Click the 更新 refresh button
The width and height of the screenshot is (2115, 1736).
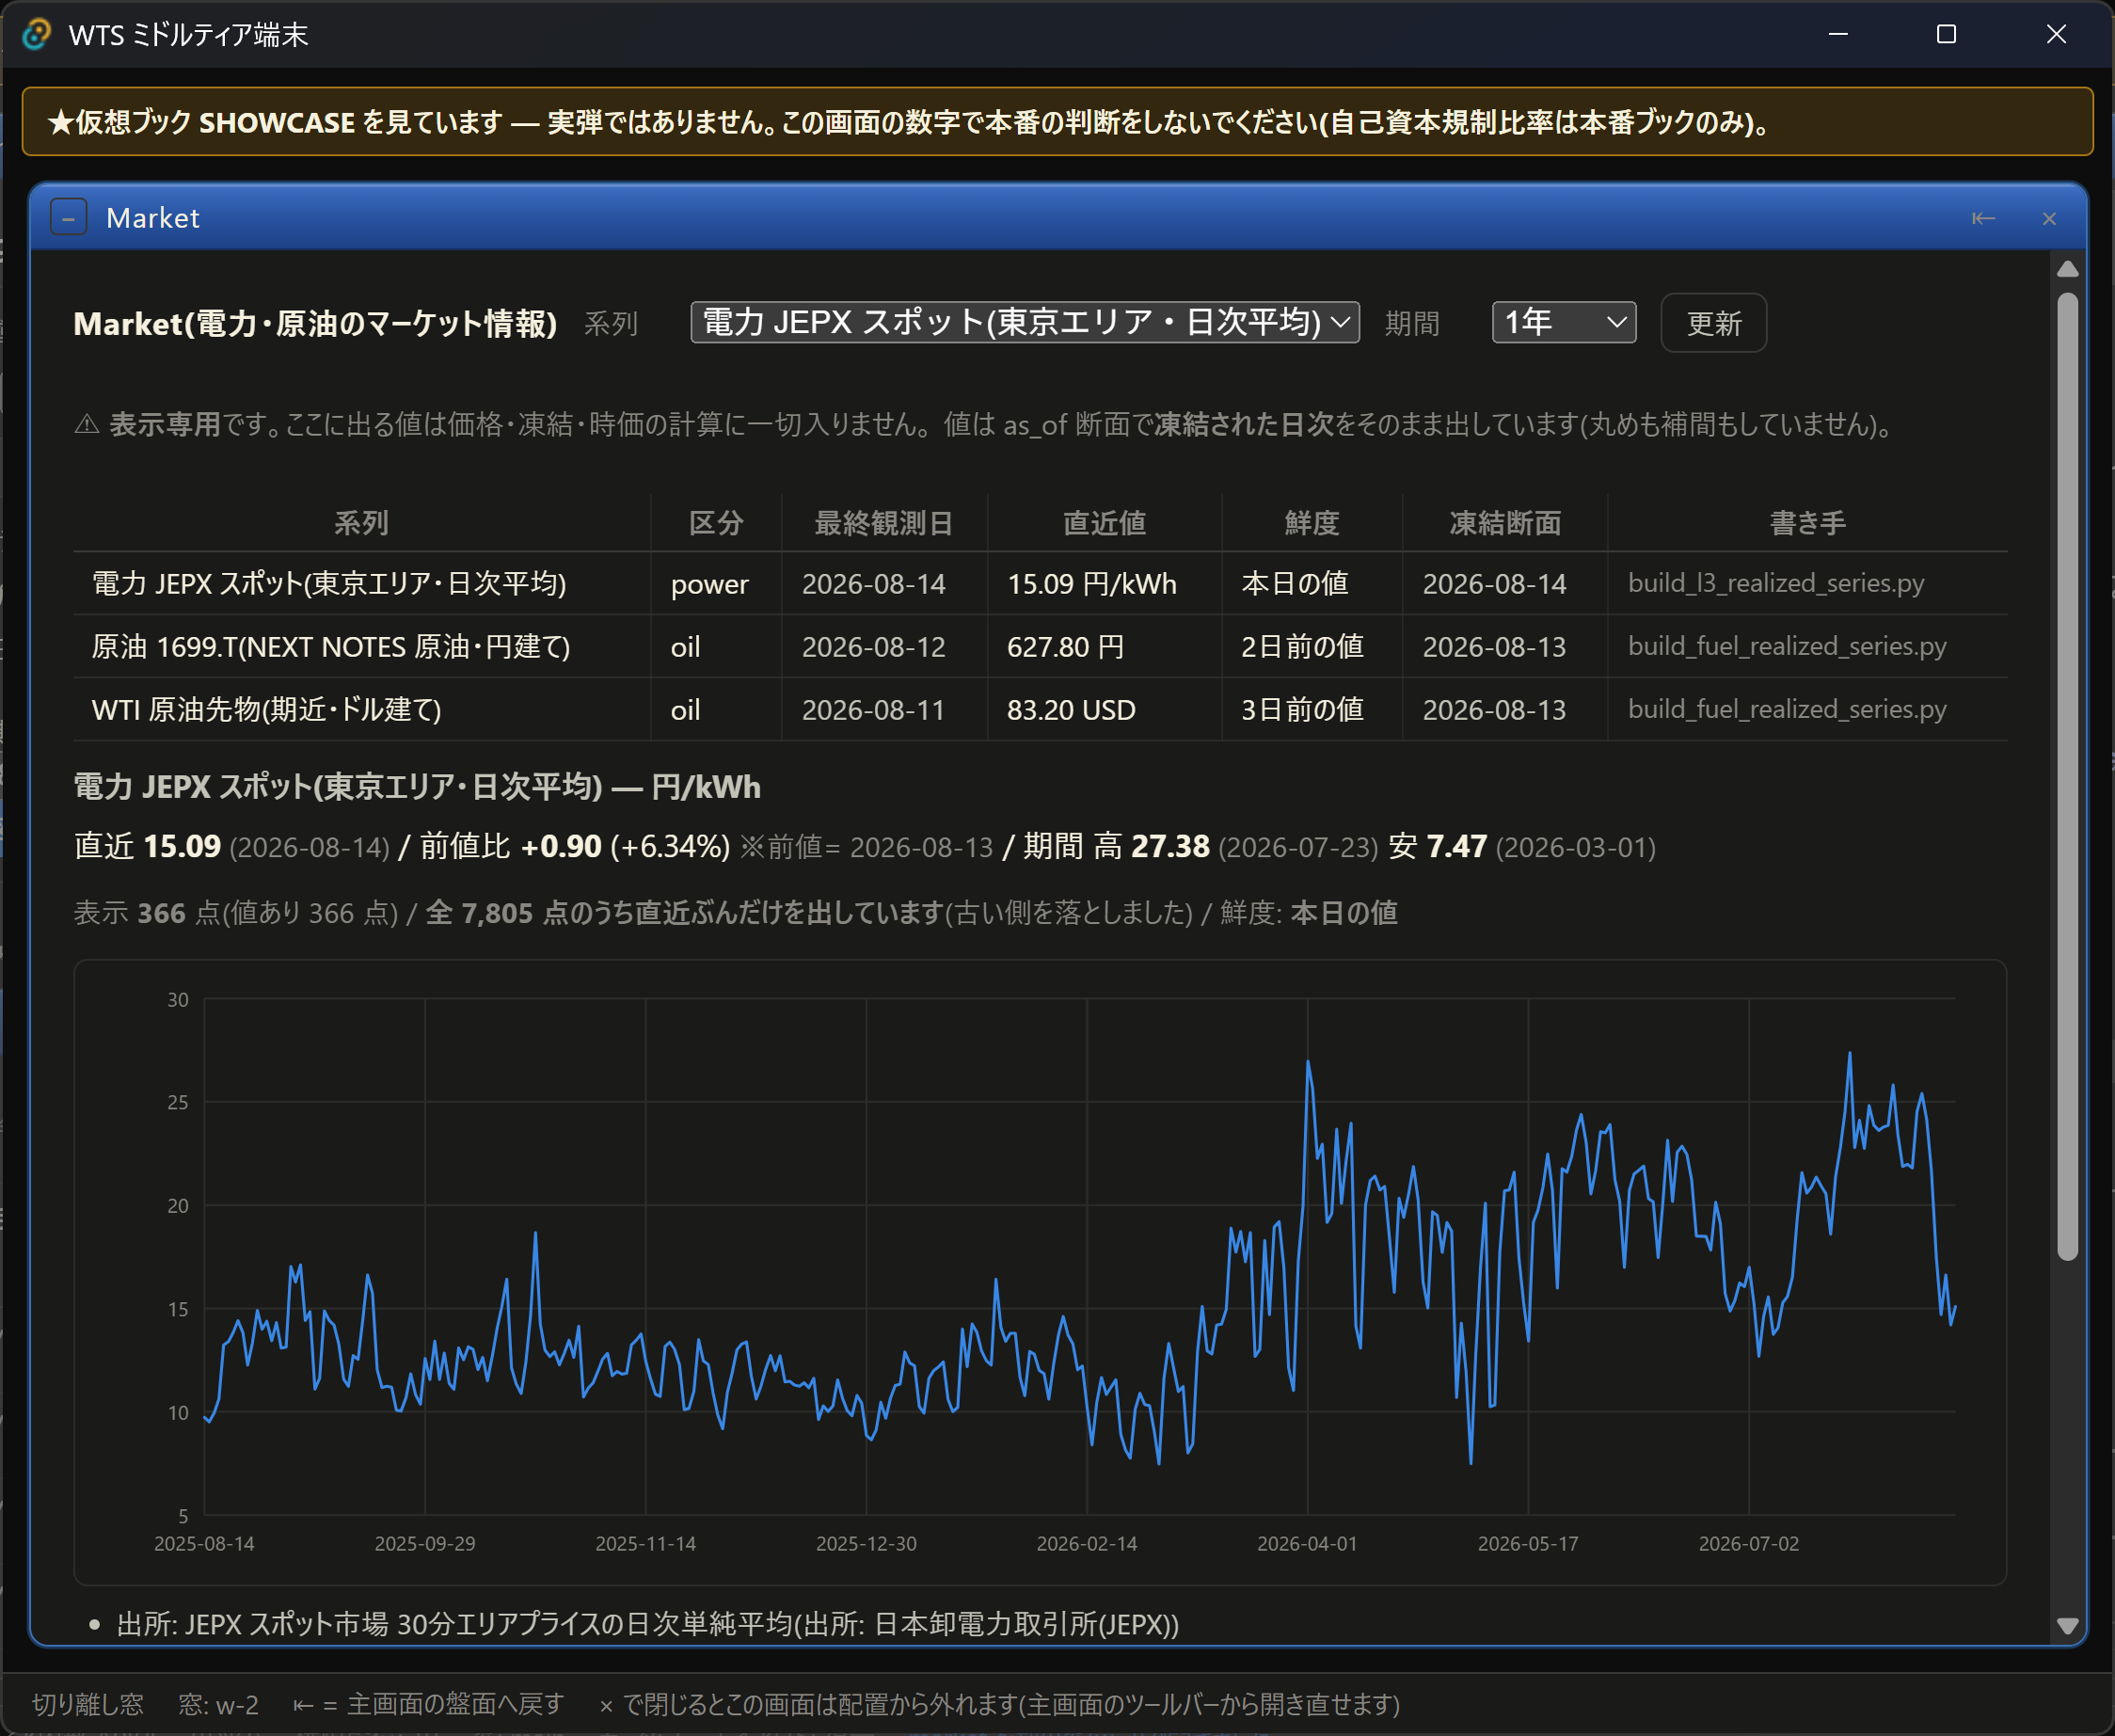point(1713,323)
